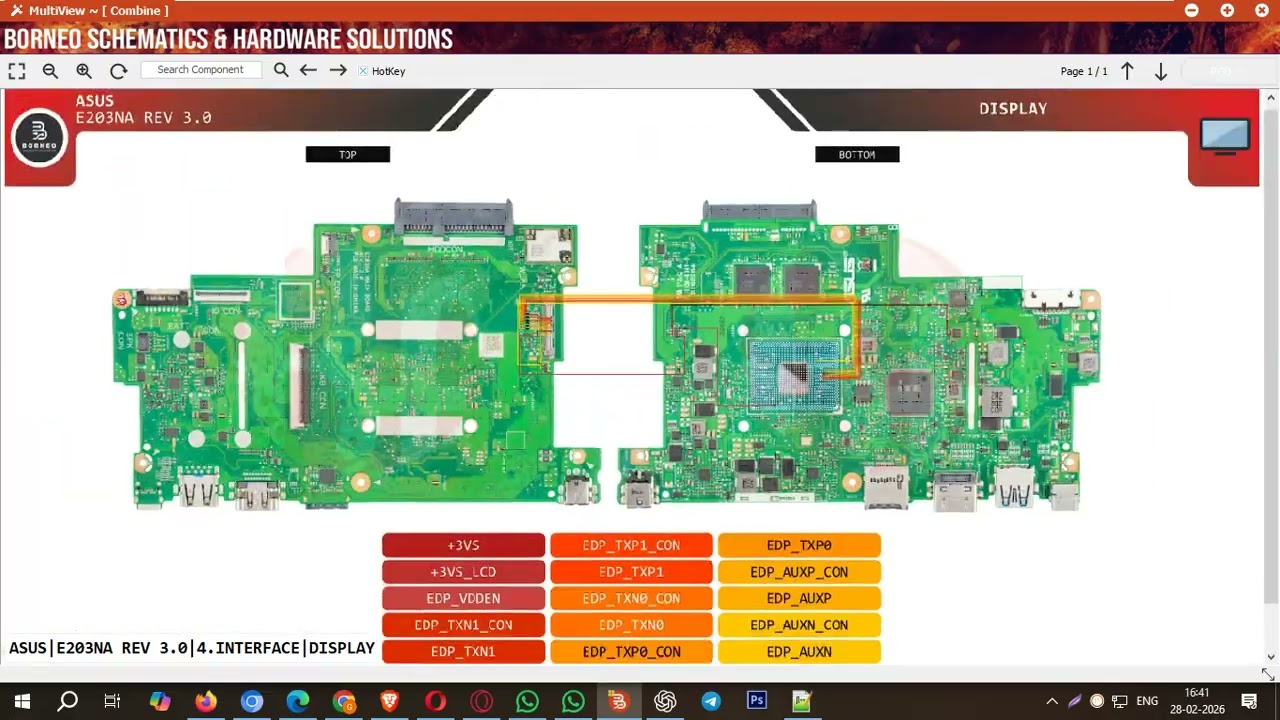This screenshot has height=720, width=1280.
Task: Open the taskbar clock and date
Action: point(1197,701)
